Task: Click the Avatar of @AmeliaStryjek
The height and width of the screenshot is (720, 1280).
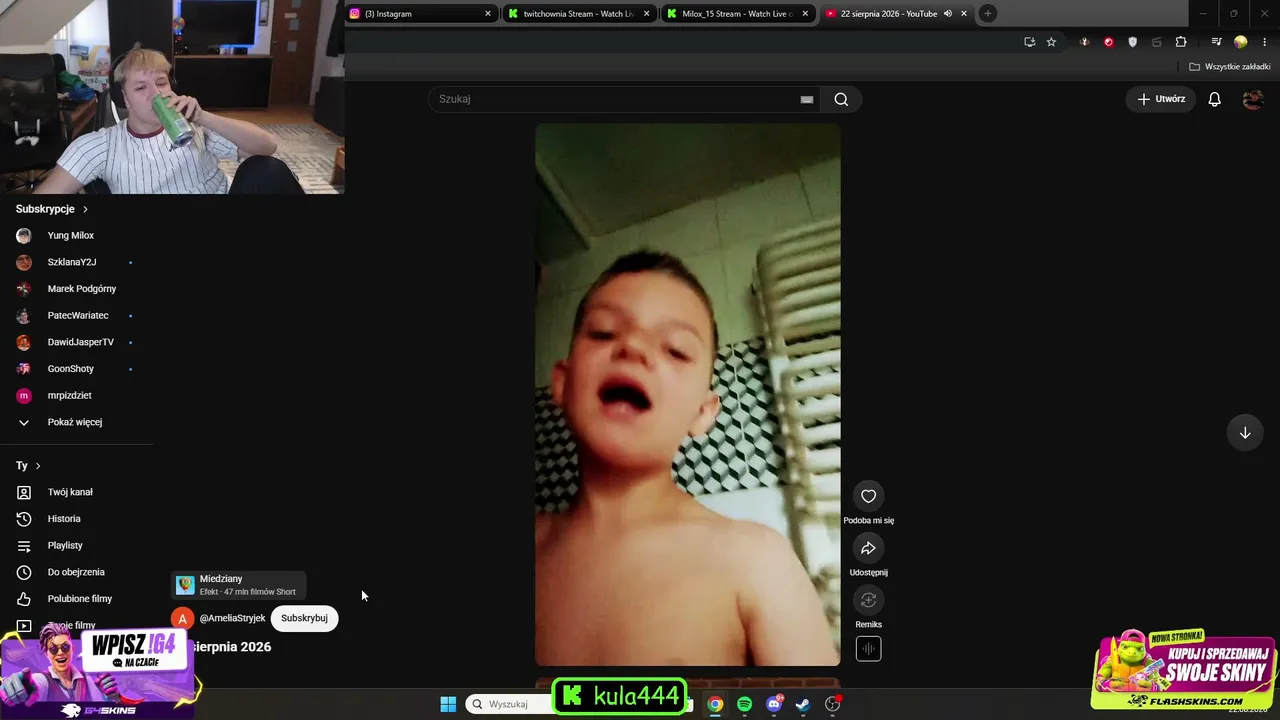Action: [181, 618]
